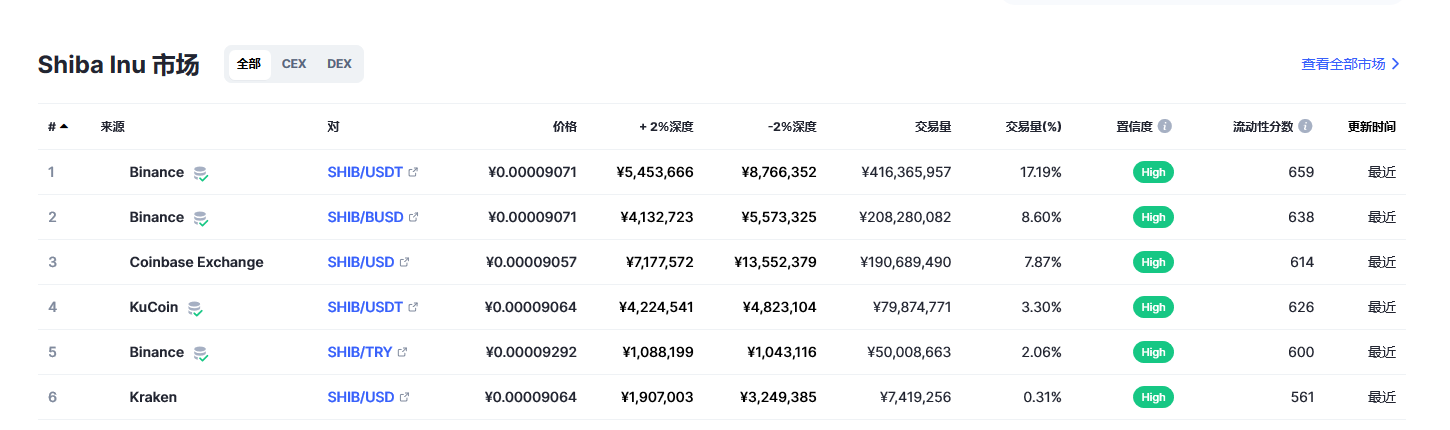This screenshot has height=430, width=1450.
Task: Click volume ¥416,365,957
Action: point(906,172)
